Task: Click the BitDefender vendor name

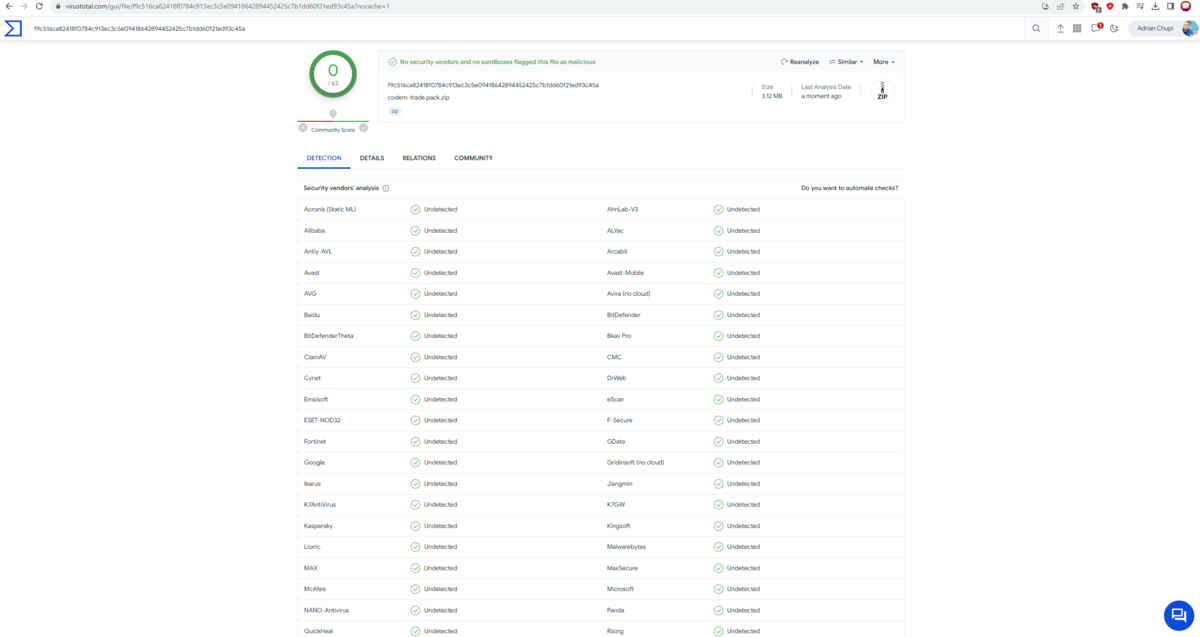Action: (624, 315)
